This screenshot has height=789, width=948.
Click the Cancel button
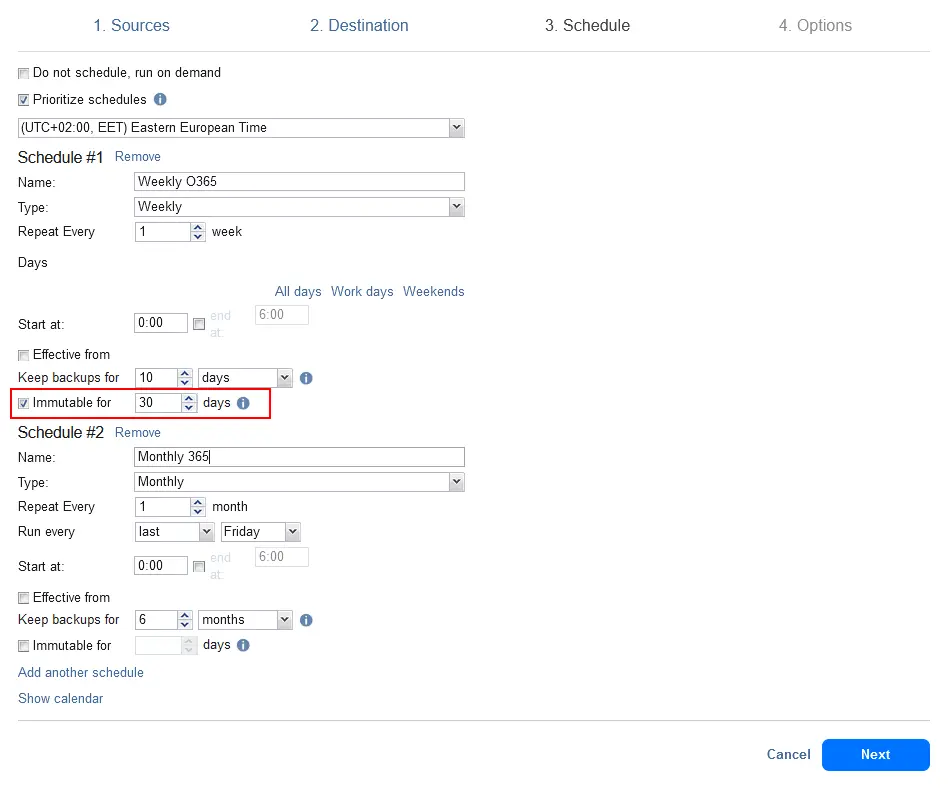(x=788, y=755)
